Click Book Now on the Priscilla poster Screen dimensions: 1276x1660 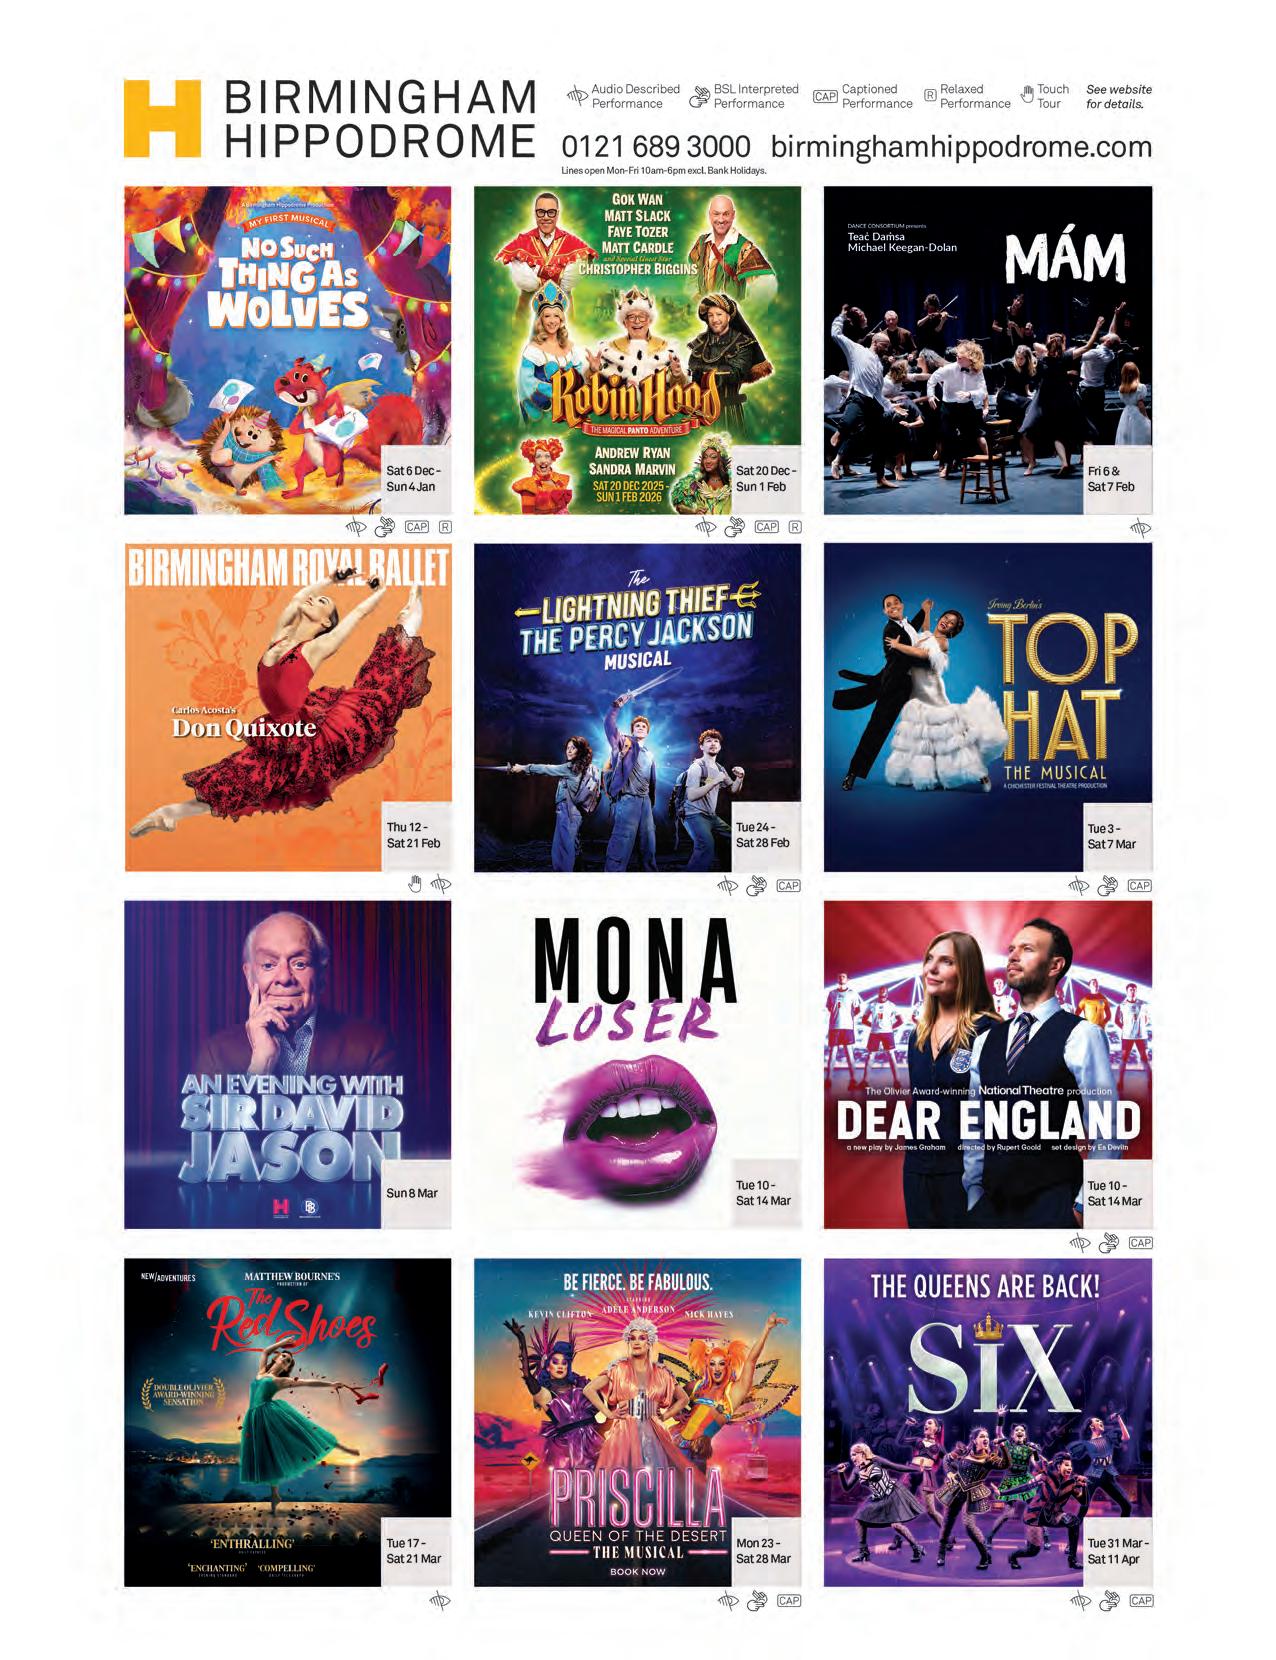(x=638, y=1572)
